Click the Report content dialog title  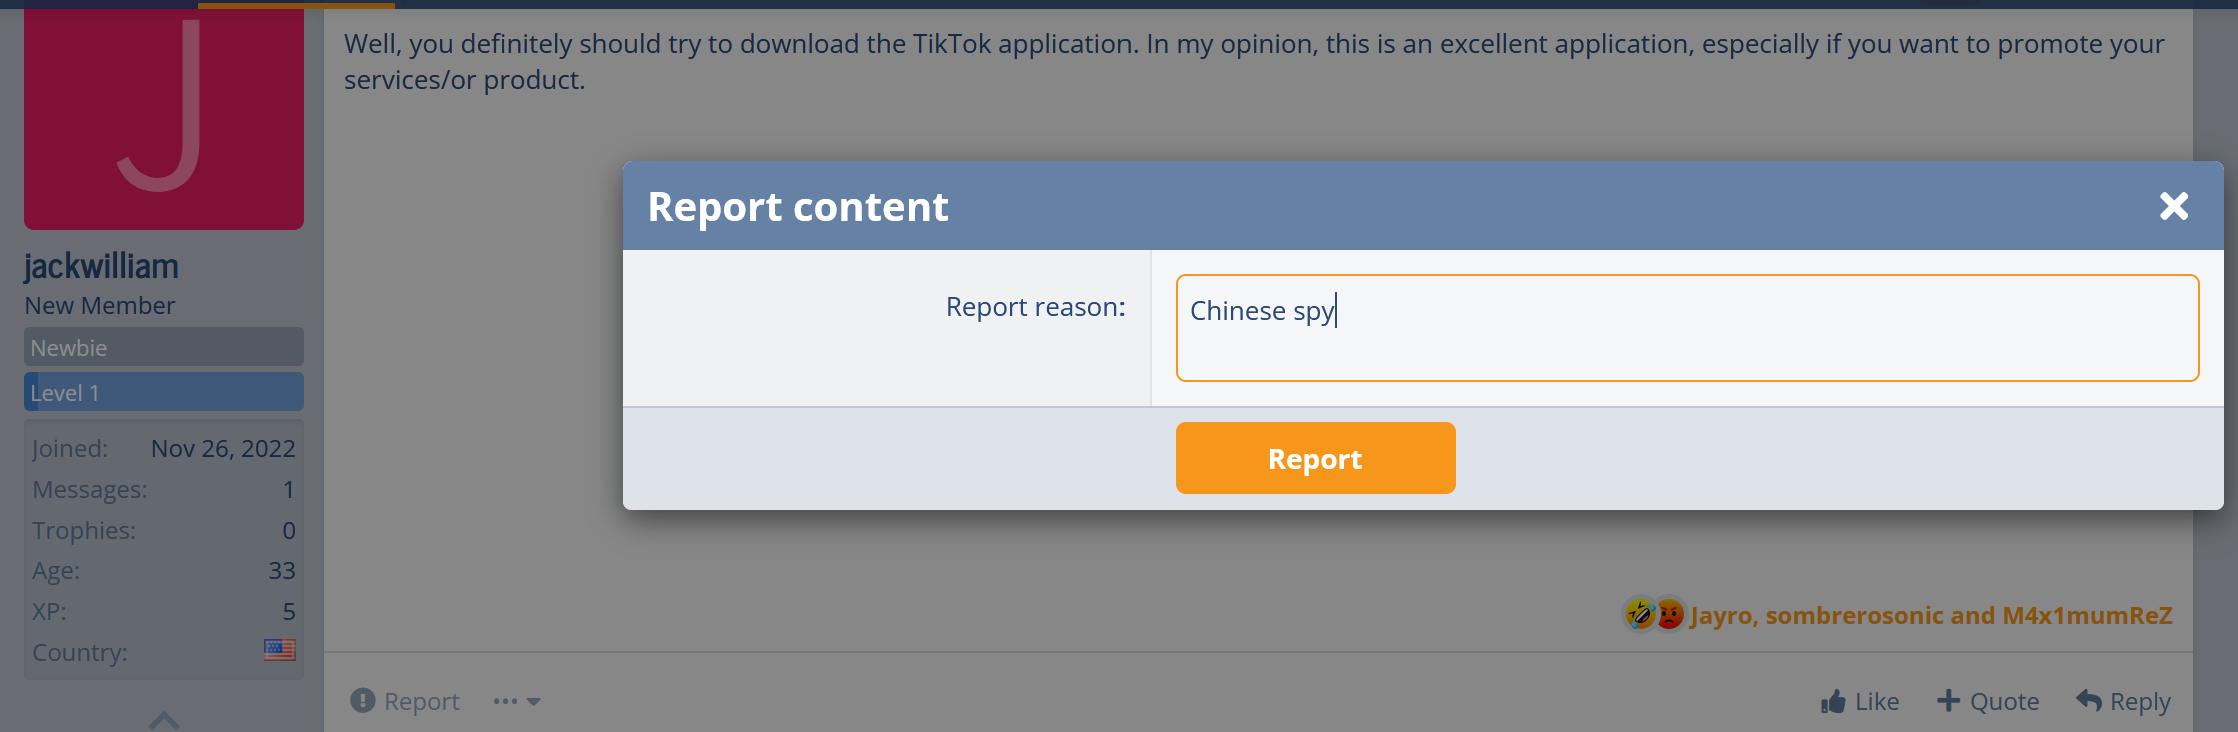tap(798, 207)
